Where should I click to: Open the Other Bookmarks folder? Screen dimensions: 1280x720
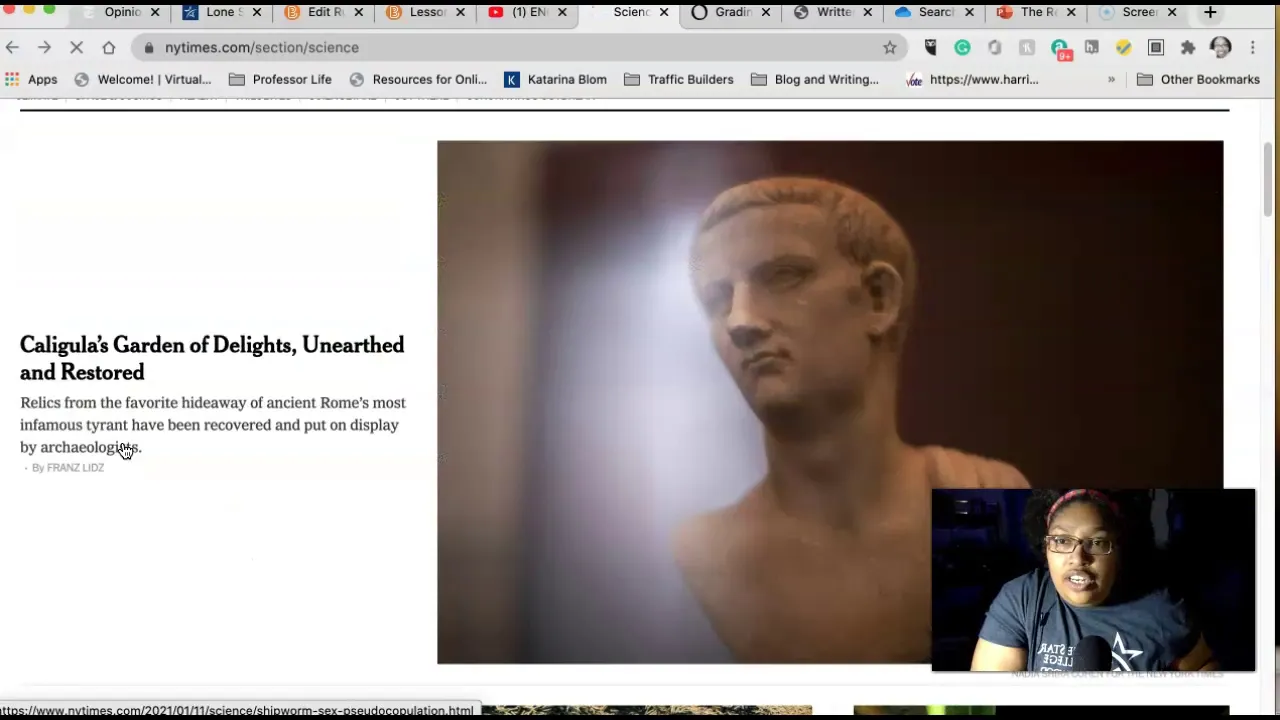pos(1198,79)
